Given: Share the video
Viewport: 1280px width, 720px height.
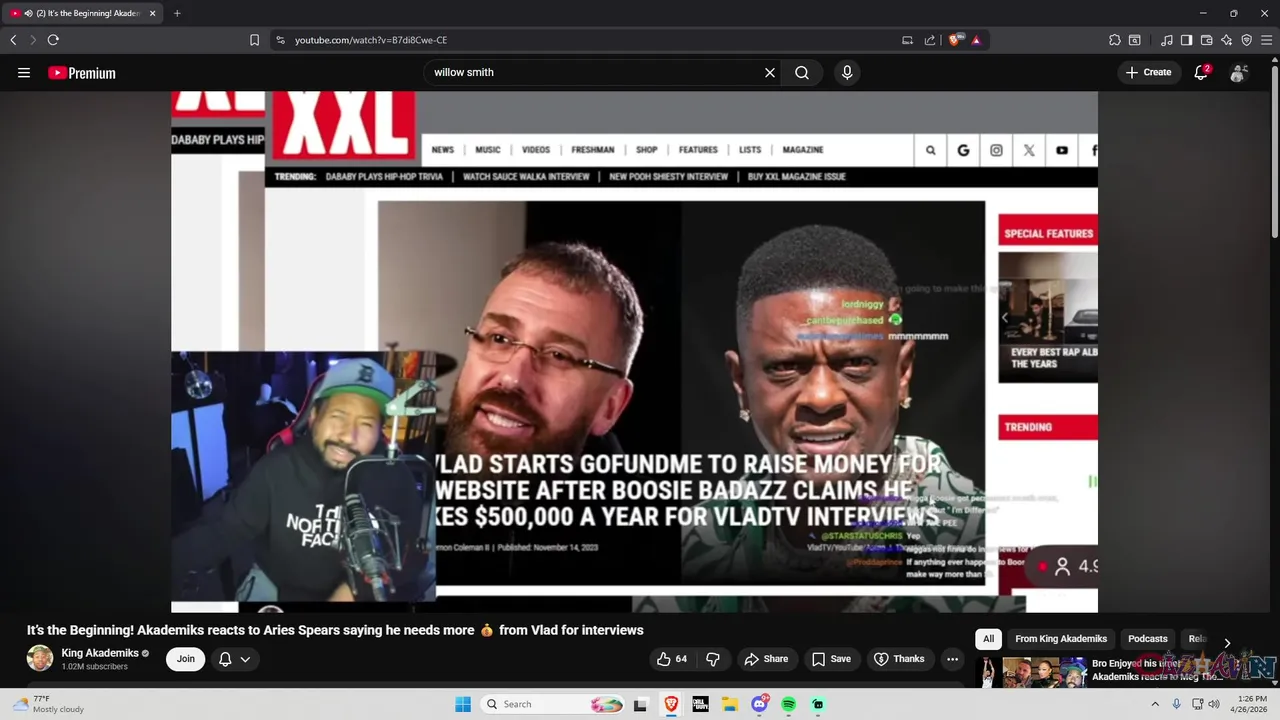Looking at the screenshot, I should [x=766, y=659].
